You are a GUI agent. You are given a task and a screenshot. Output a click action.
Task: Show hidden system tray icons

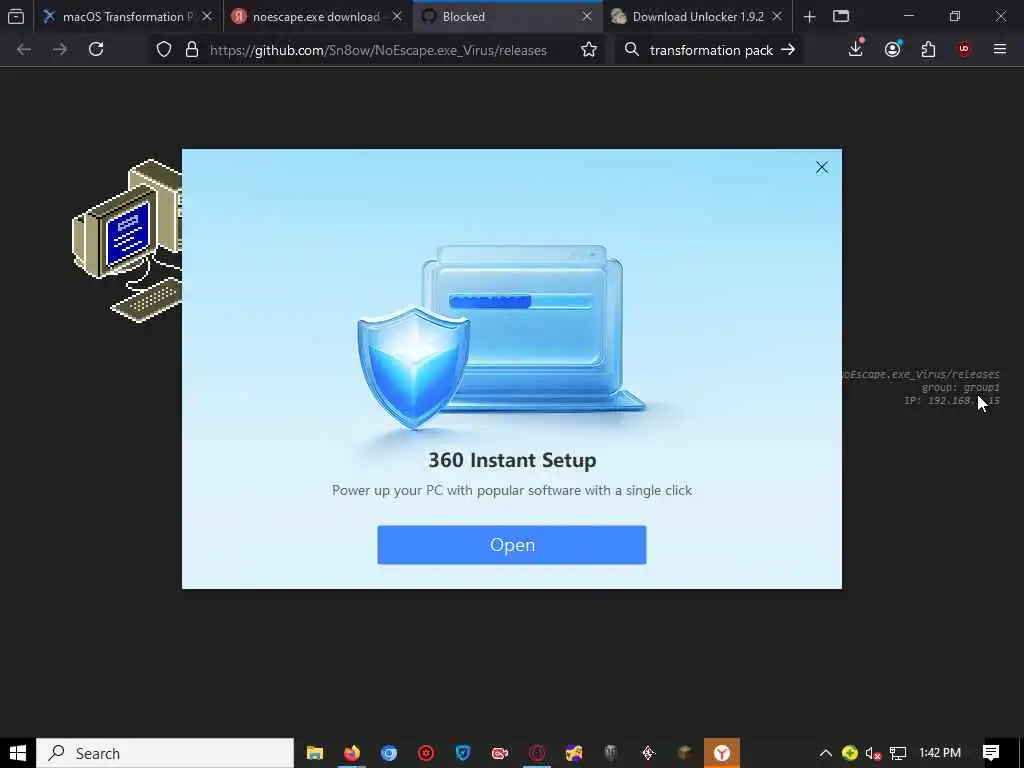tap(825, 753)
